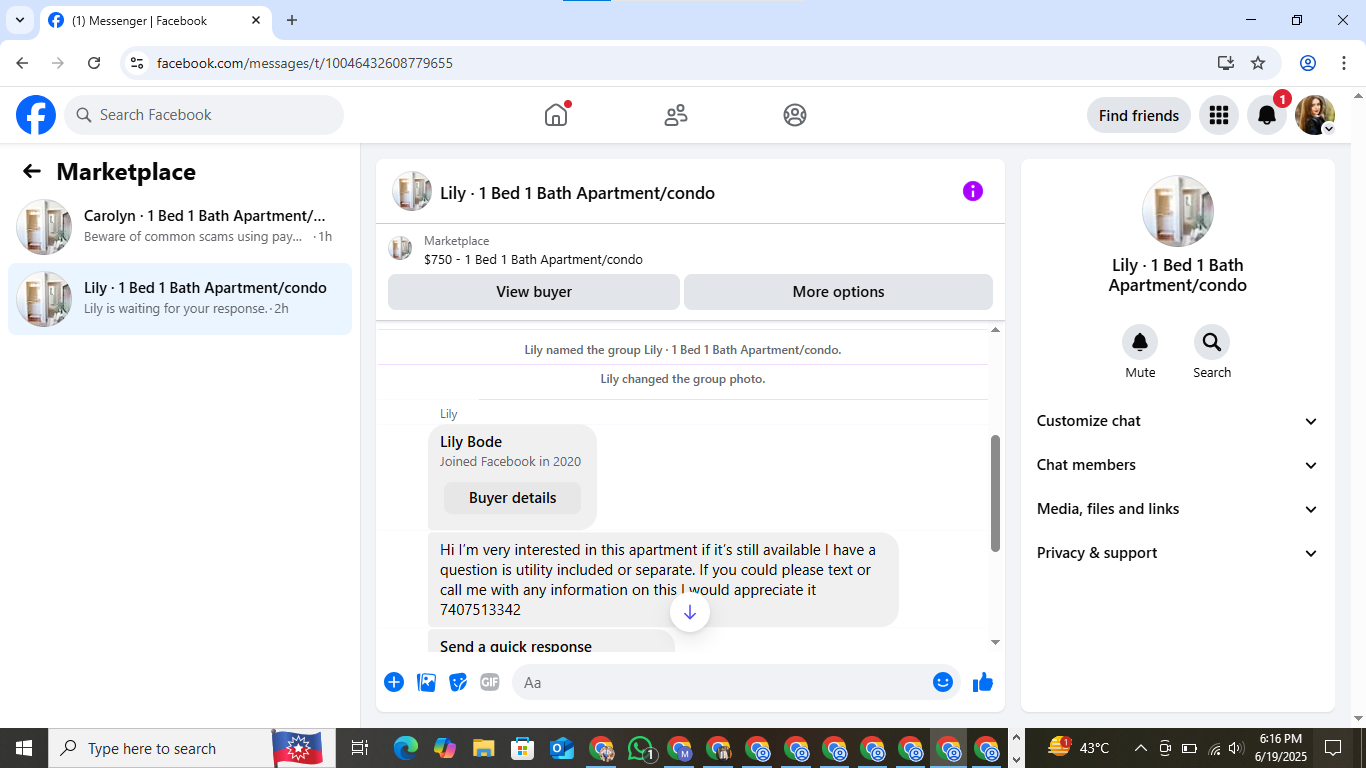This screenshot has height=768, width=1366.
Task: Open the $750 Marketplace listing link
Action: tap(533, 260)
